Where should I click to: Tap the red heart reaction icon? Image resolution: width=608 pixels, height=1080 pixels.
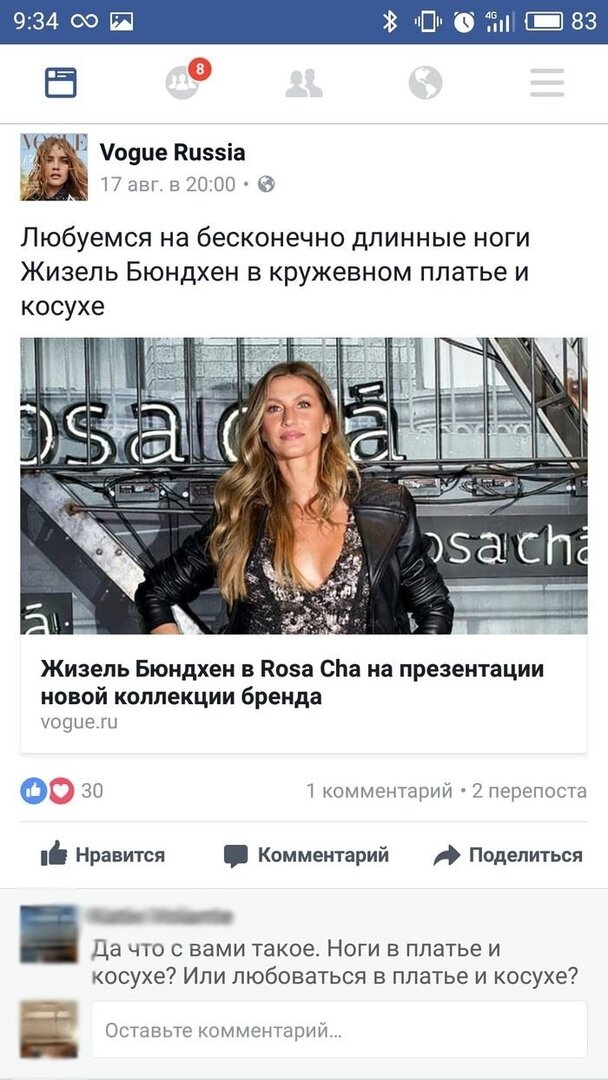click(61, 791)
